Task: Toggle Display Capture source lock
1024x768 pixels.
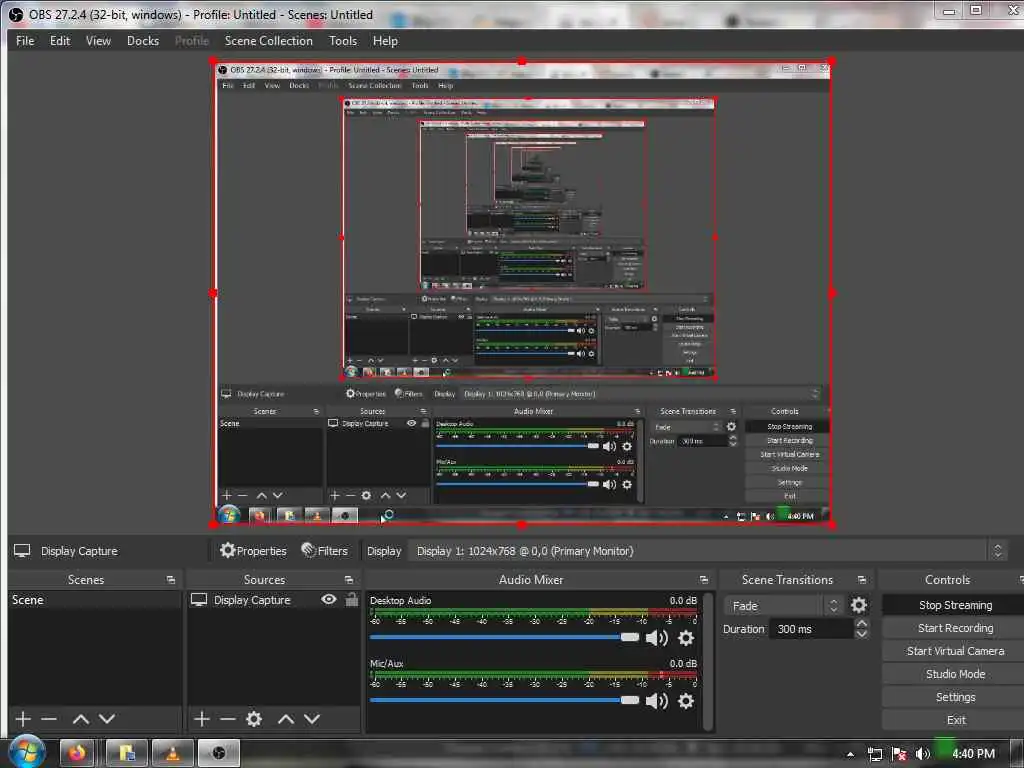Action: tap(351, 599)
